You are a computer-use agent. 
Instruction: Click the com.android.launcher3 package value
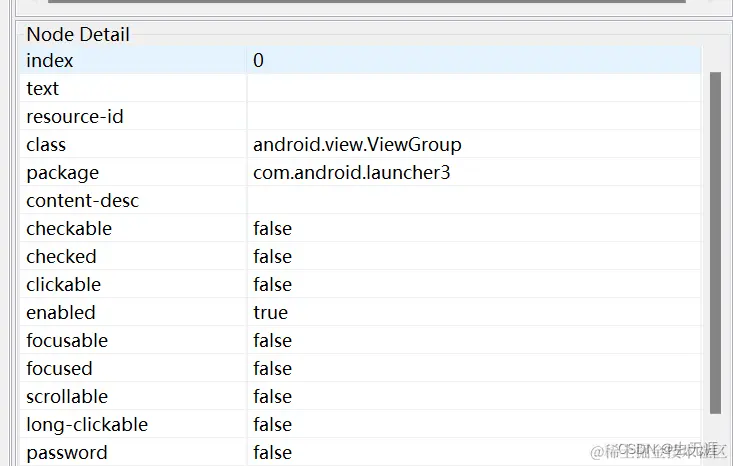coord(352,172)
